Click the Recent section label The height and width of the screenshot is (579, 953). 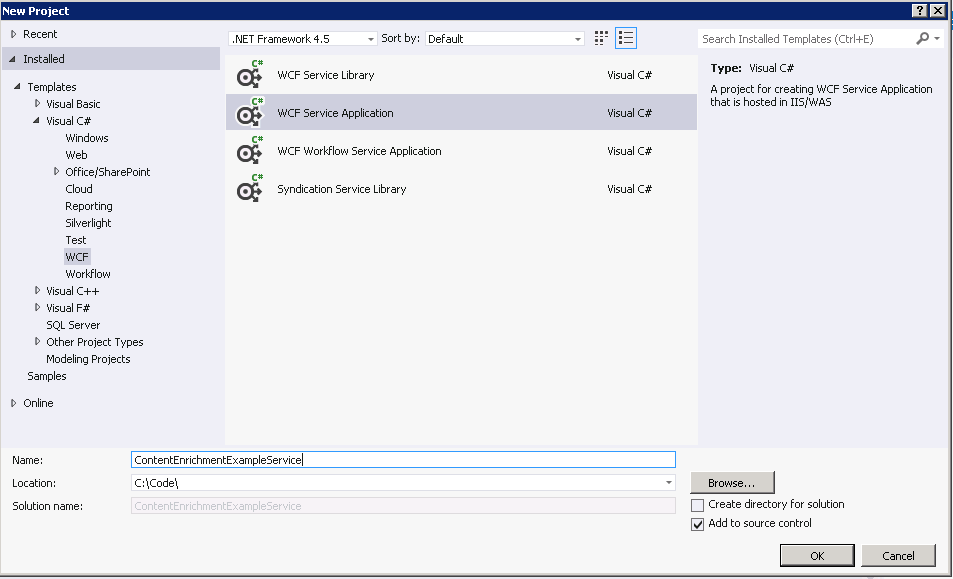(40, 34)
